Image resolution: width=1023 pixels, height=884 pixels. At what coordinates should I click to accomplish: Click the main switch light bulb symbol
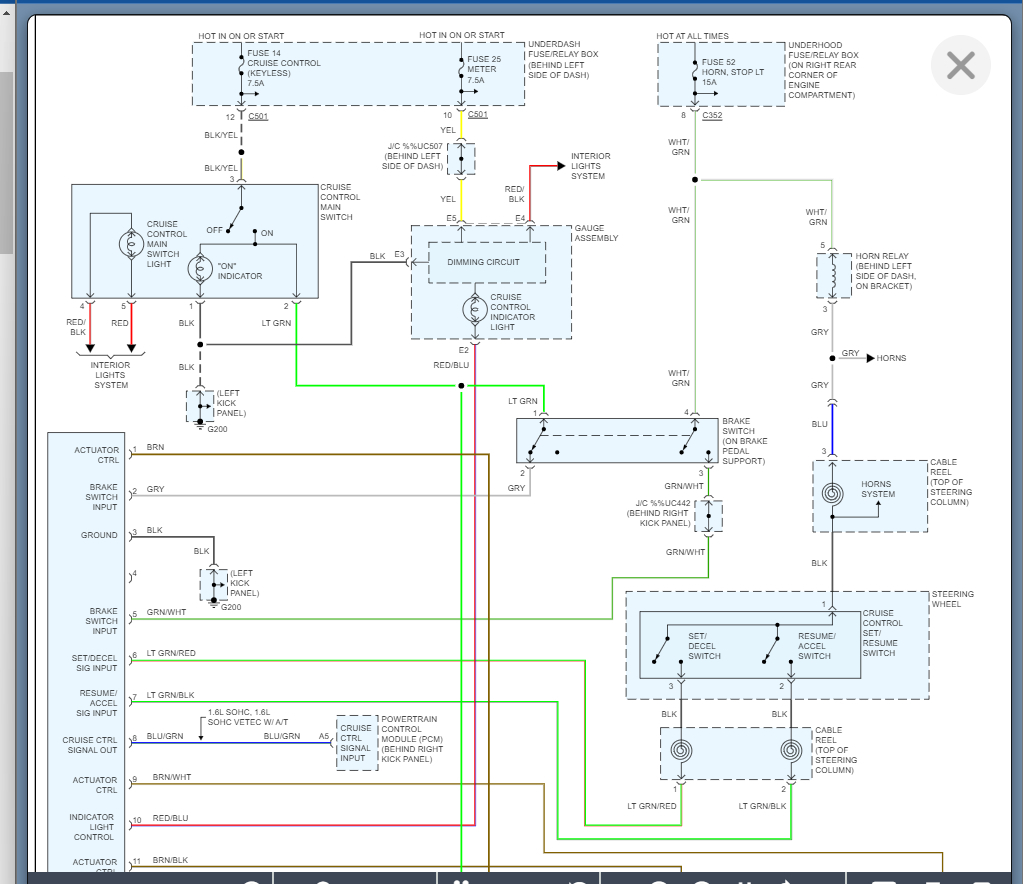pyautogui.click(x=130, y=243)
